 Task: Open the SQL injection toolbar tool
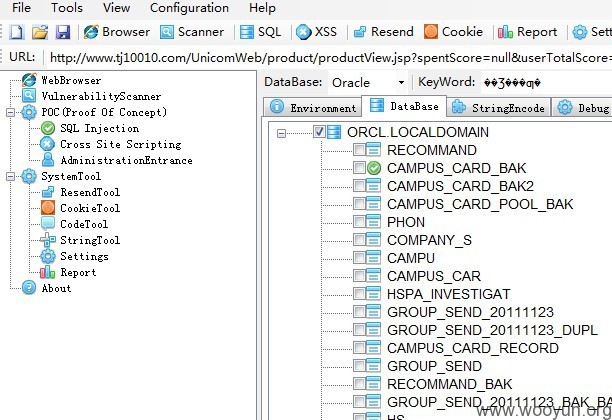click(x=260, y=32)
